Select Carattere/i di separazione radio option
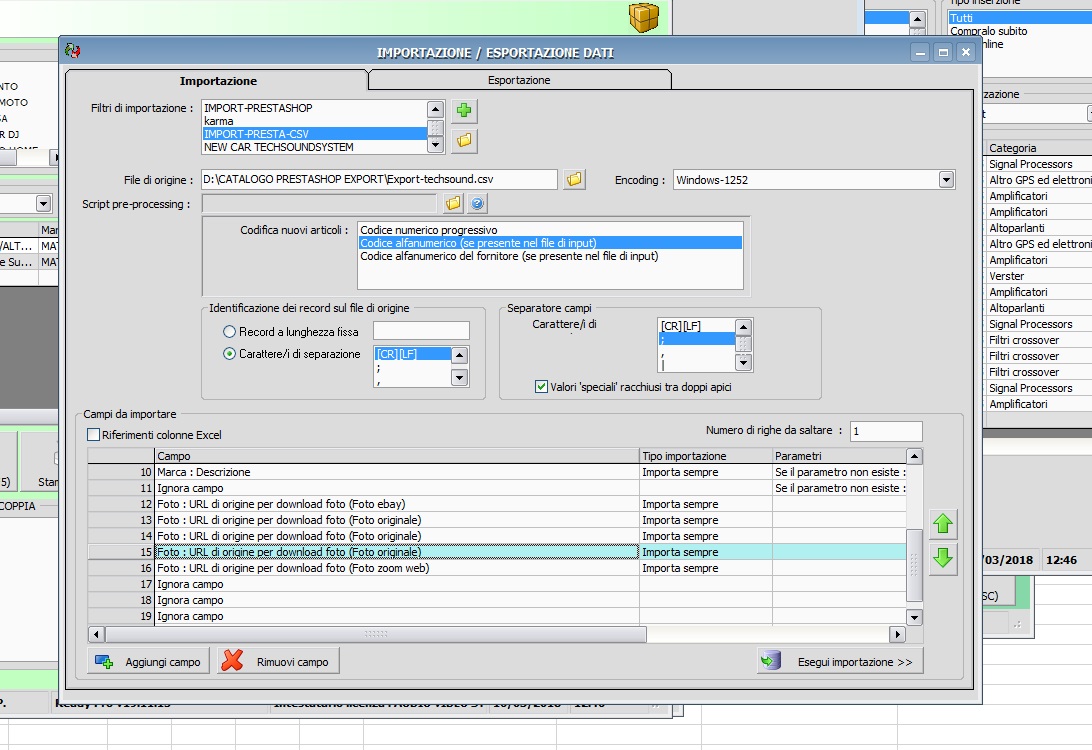Viewport: 1092px width, 750px height. click(230, 354)
